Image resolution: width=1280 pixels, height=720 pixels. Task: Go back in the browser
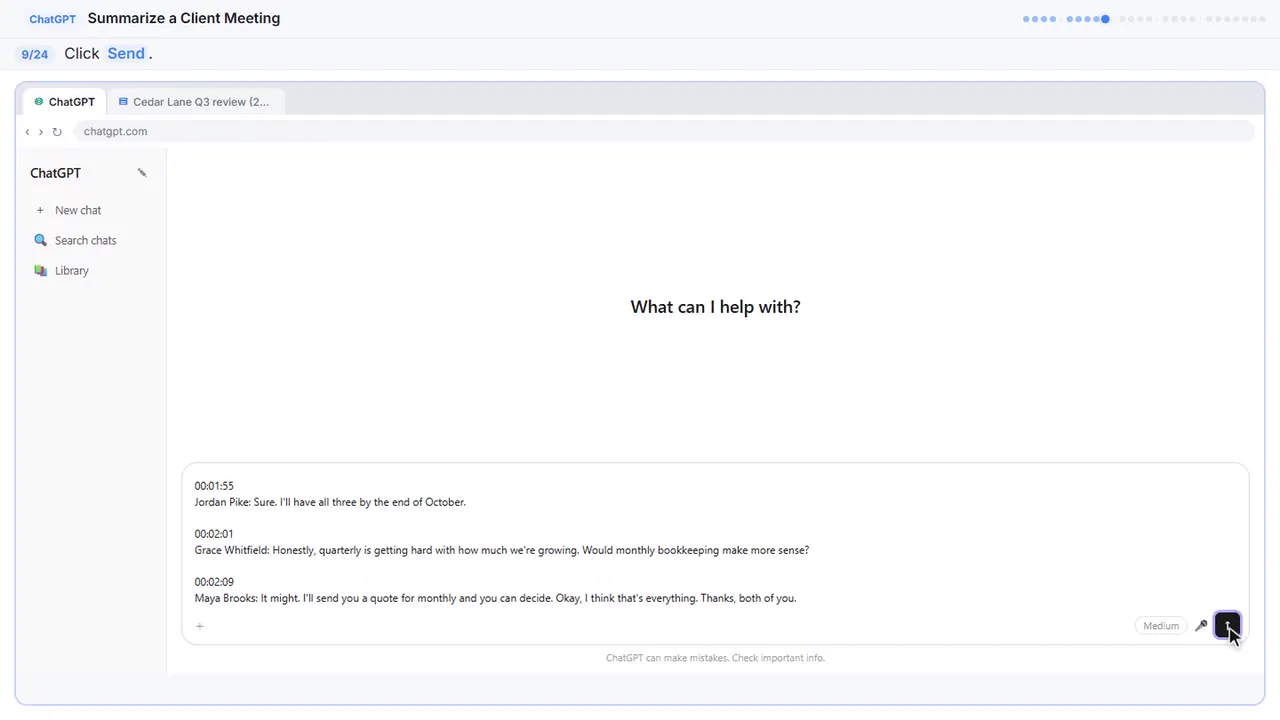click(x=27, y=132)
